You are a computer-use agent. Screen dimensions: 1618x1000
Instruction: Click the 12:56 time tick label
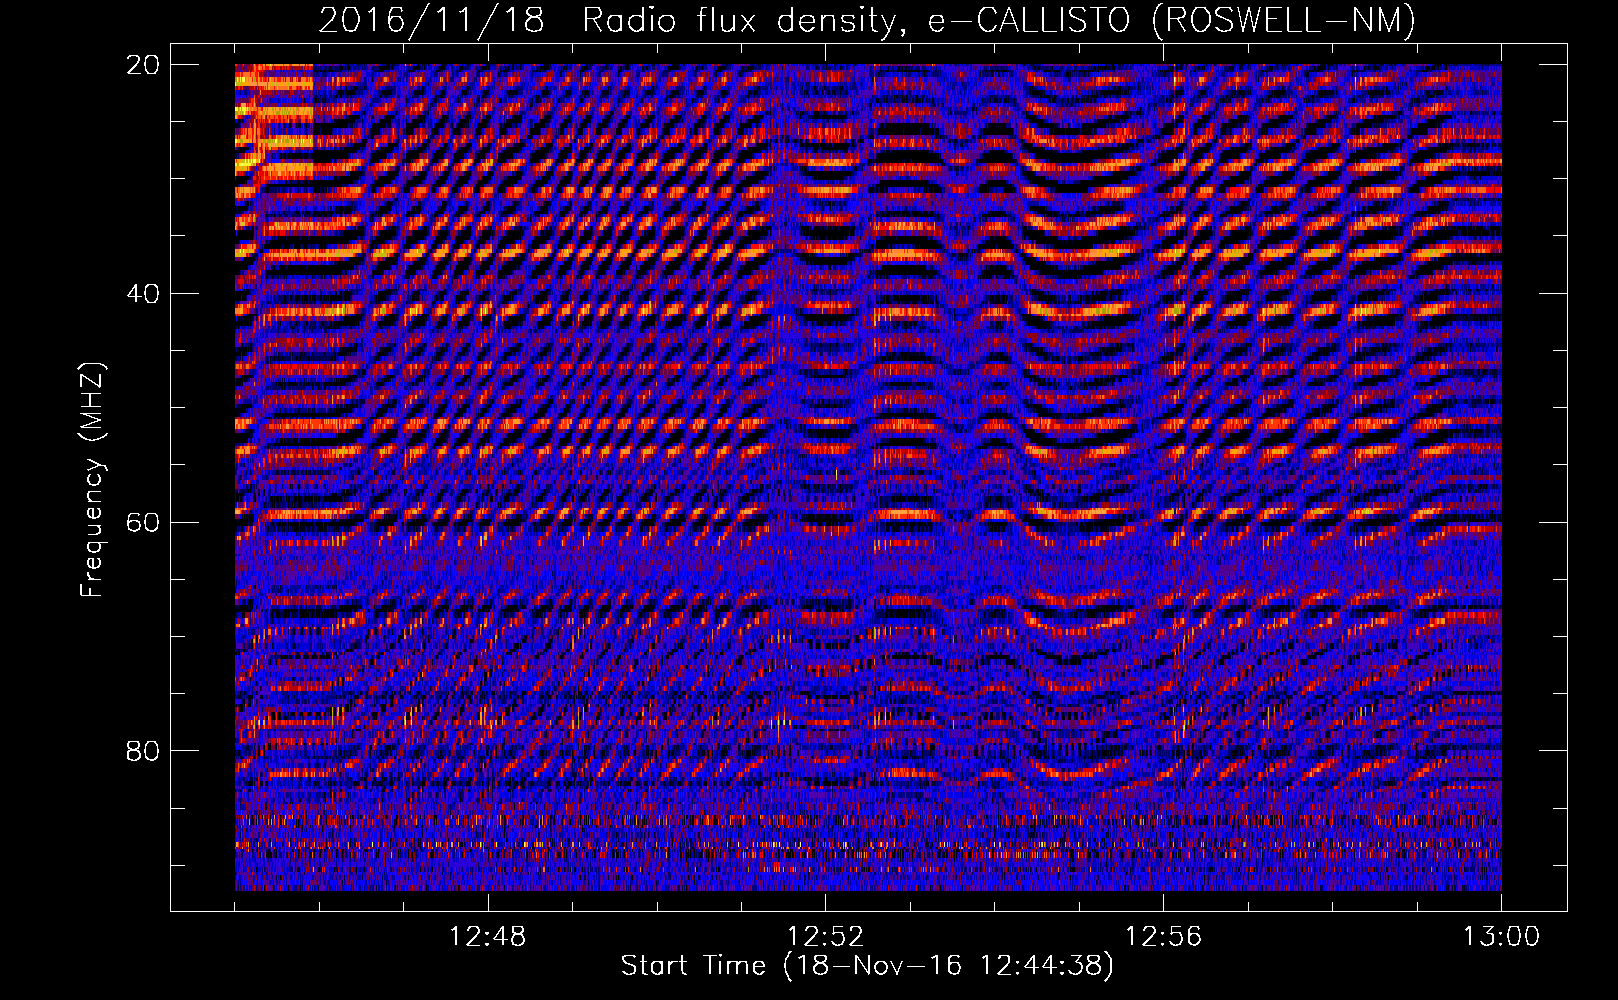click(x=1164, y=936)
